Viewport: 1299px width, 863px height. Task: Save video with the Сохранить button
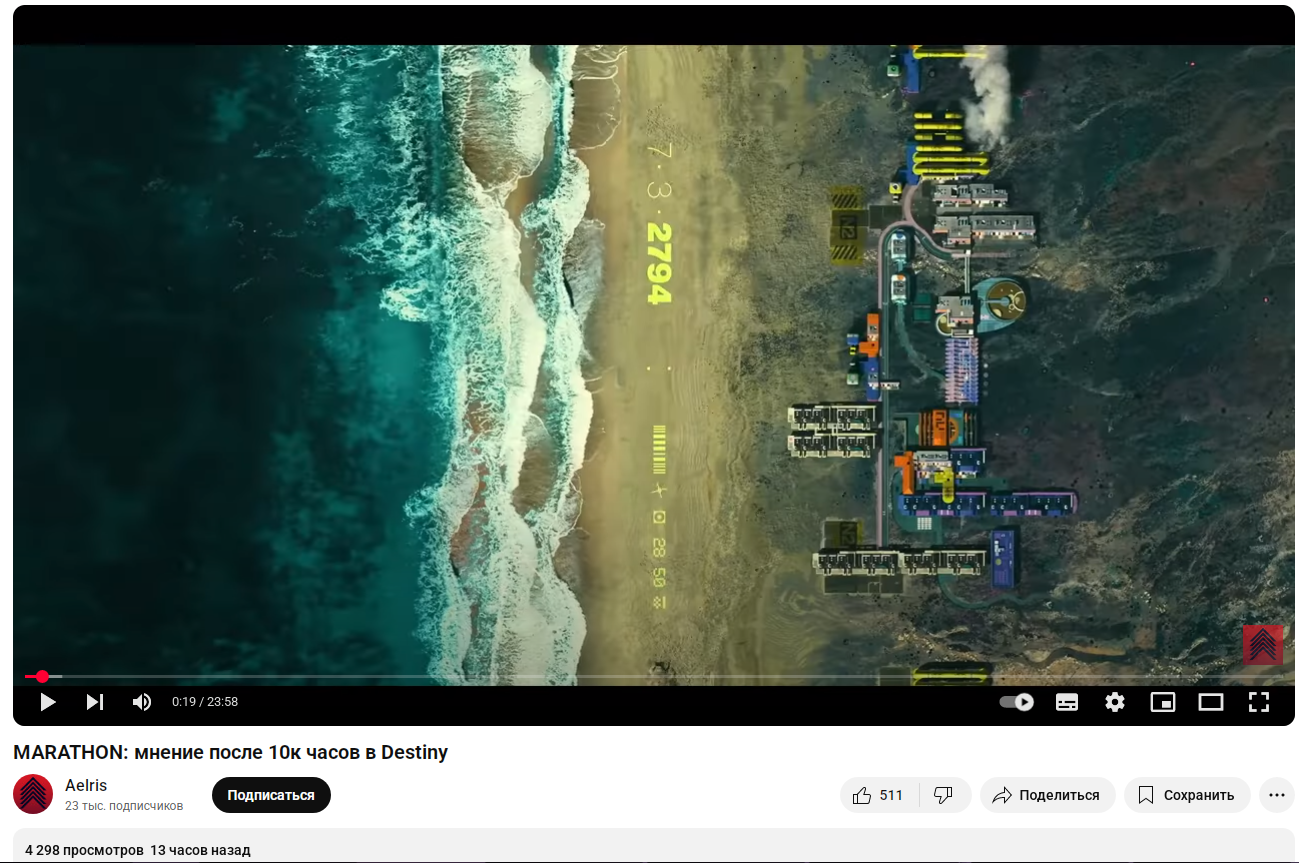(x=1187, y=795)
